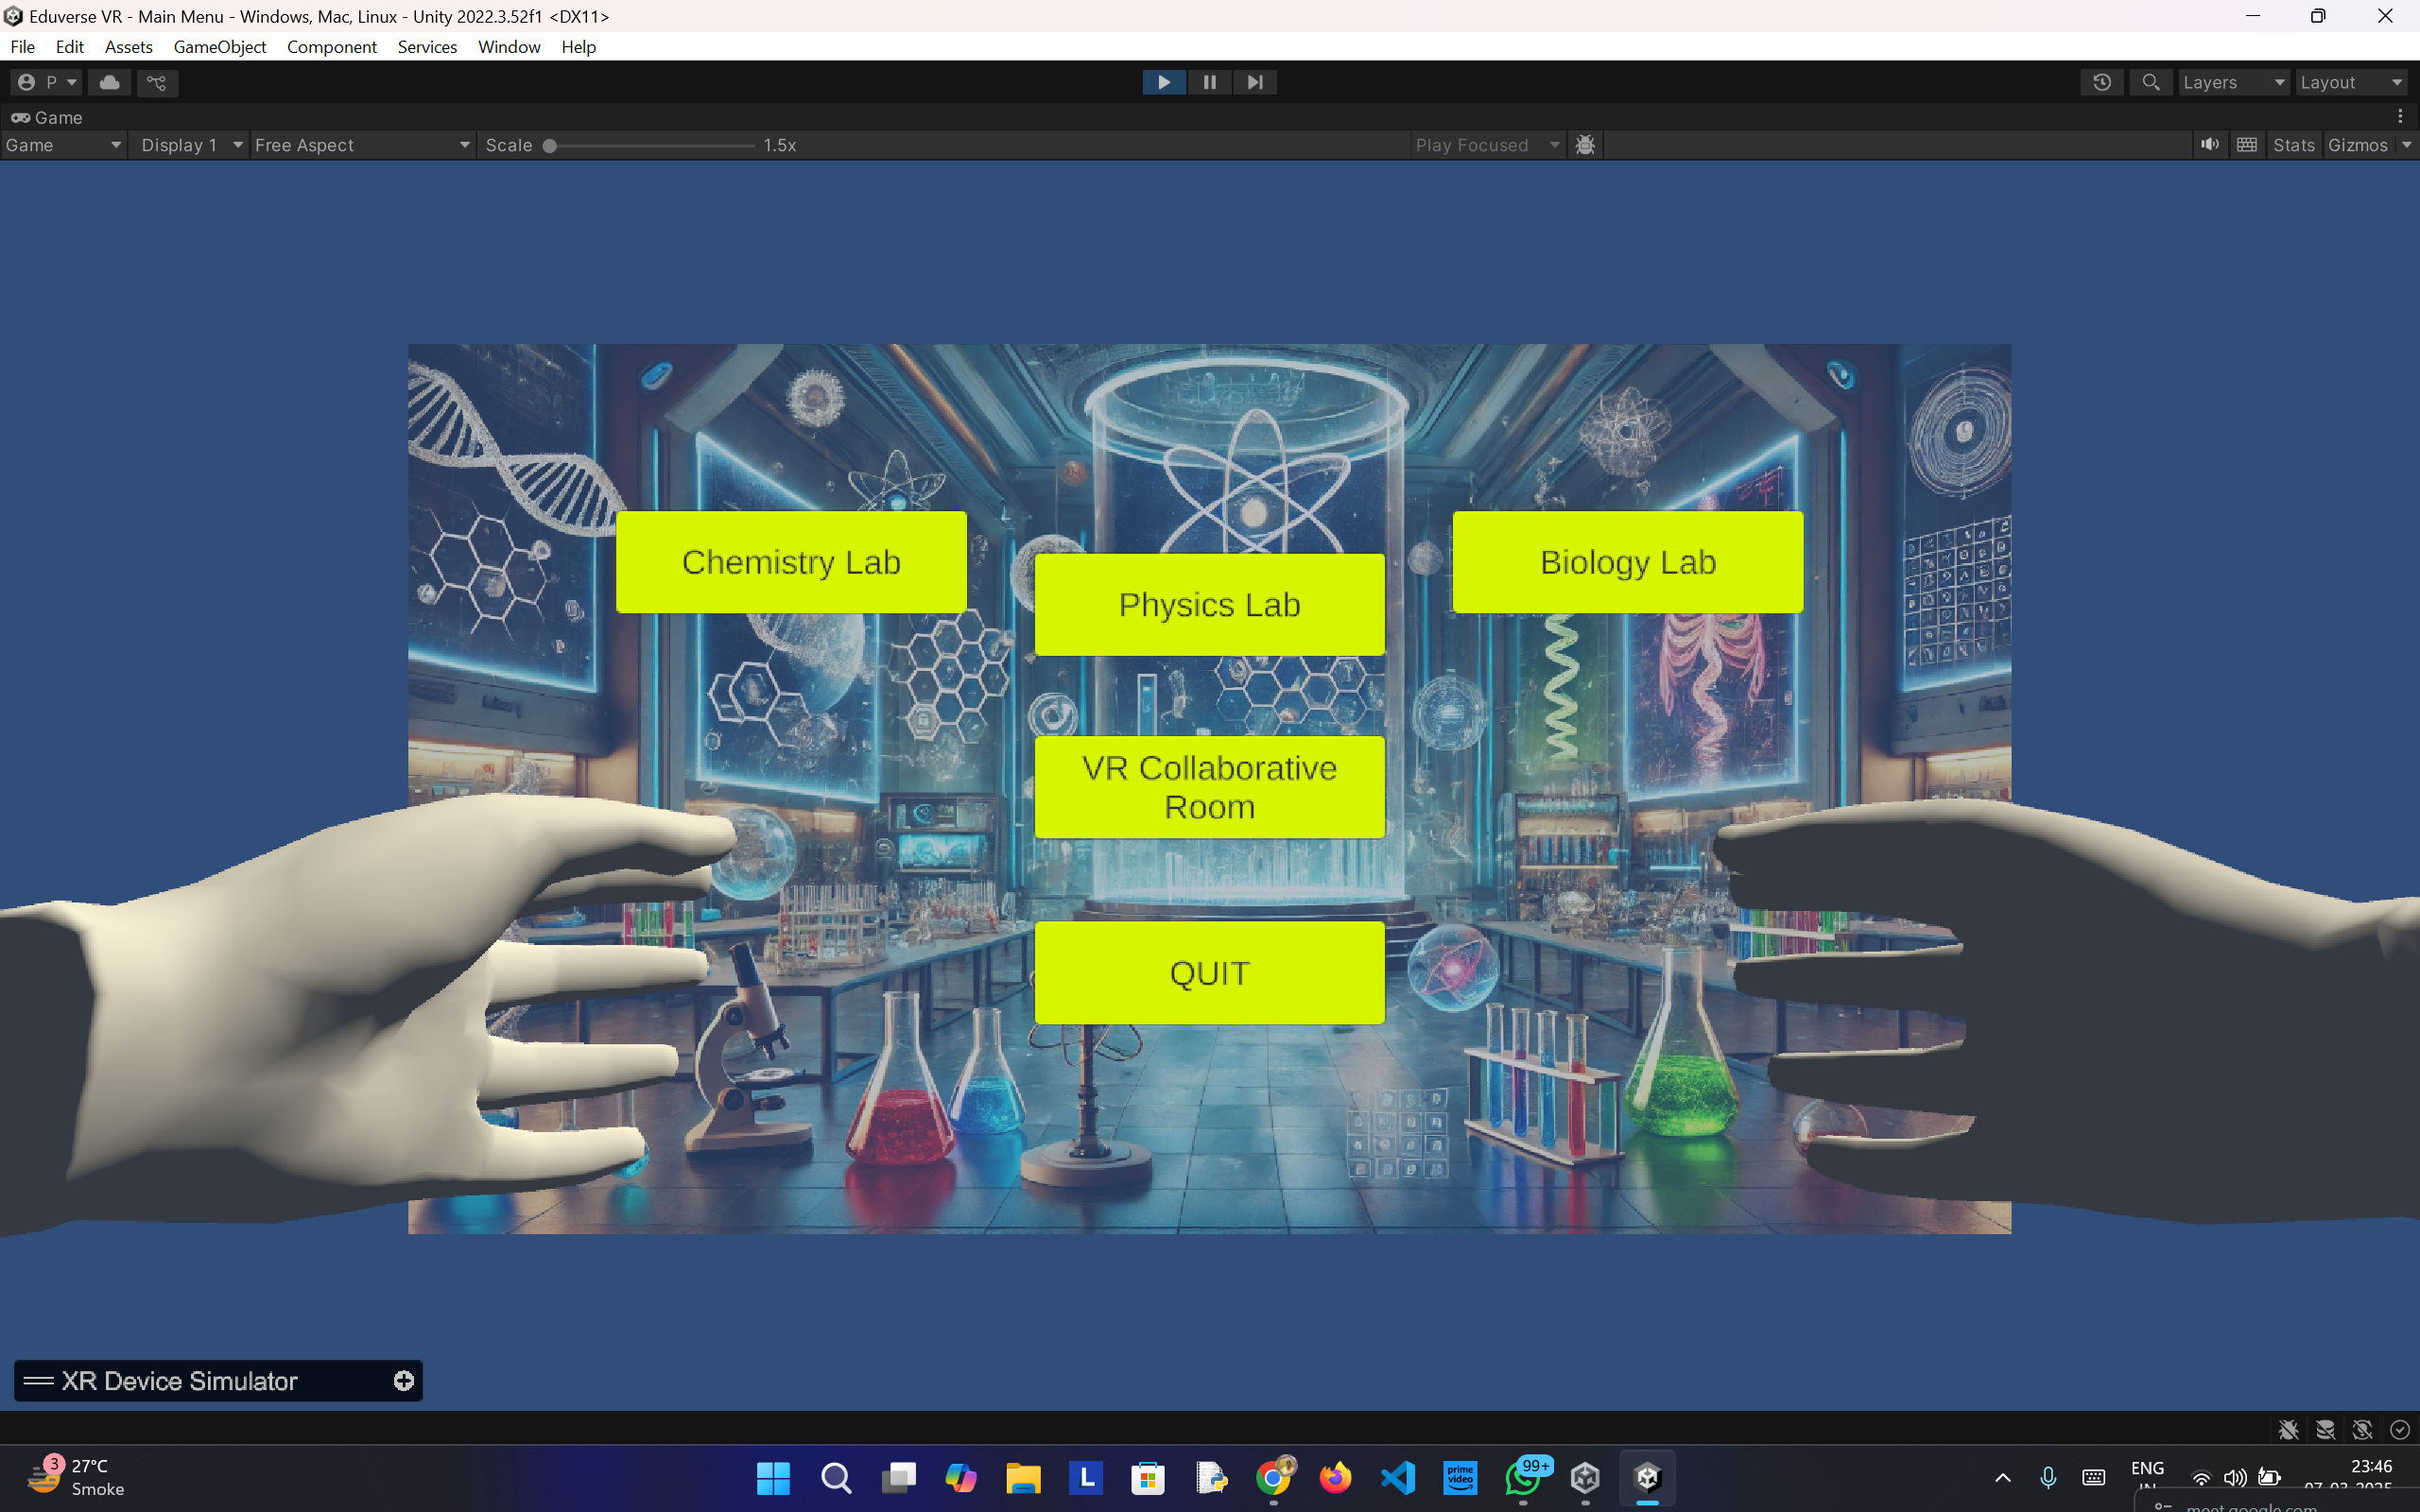Viewport: 2420px width, 1512px height.
Task: Expand the Display 1 dropdown
Action: 190,145
